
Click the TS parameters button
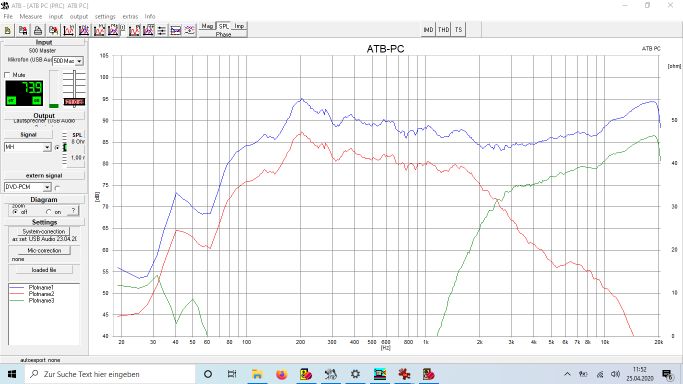click(458, 30)
